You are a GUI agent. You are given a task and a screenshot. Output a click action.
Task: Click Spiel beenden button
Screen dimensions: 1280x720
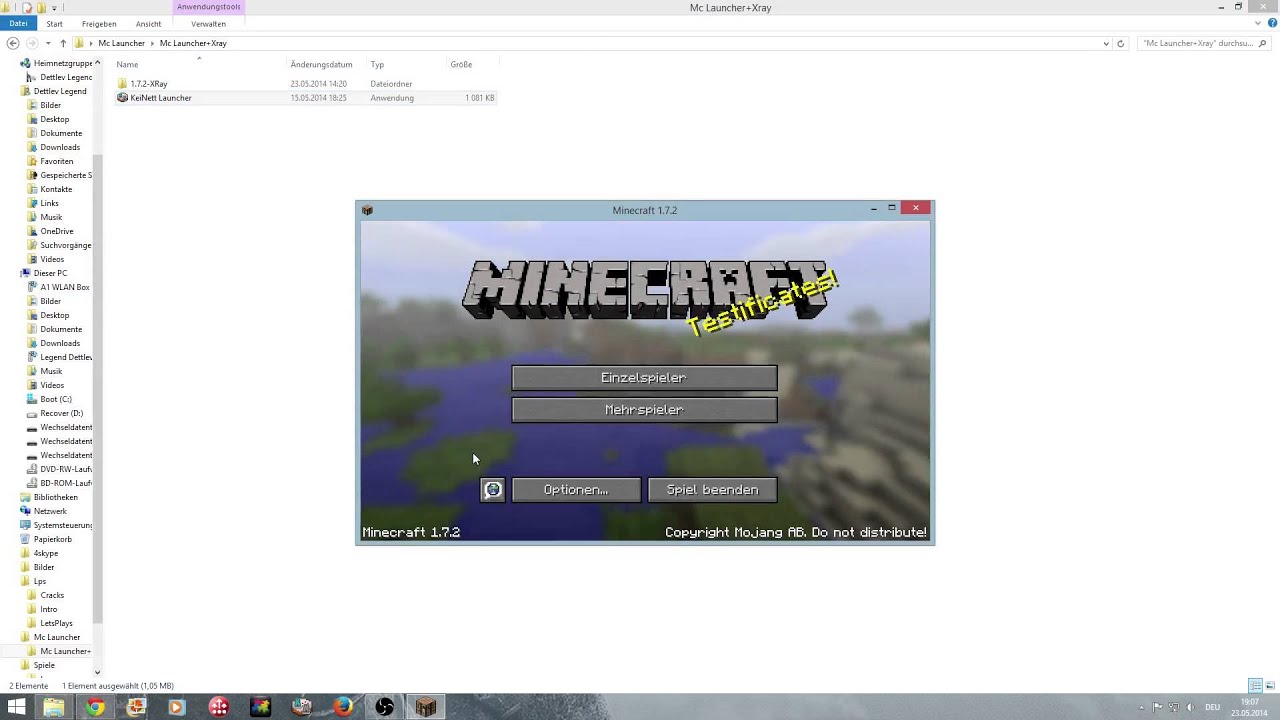pyautogui.click(x=713, y=490)
